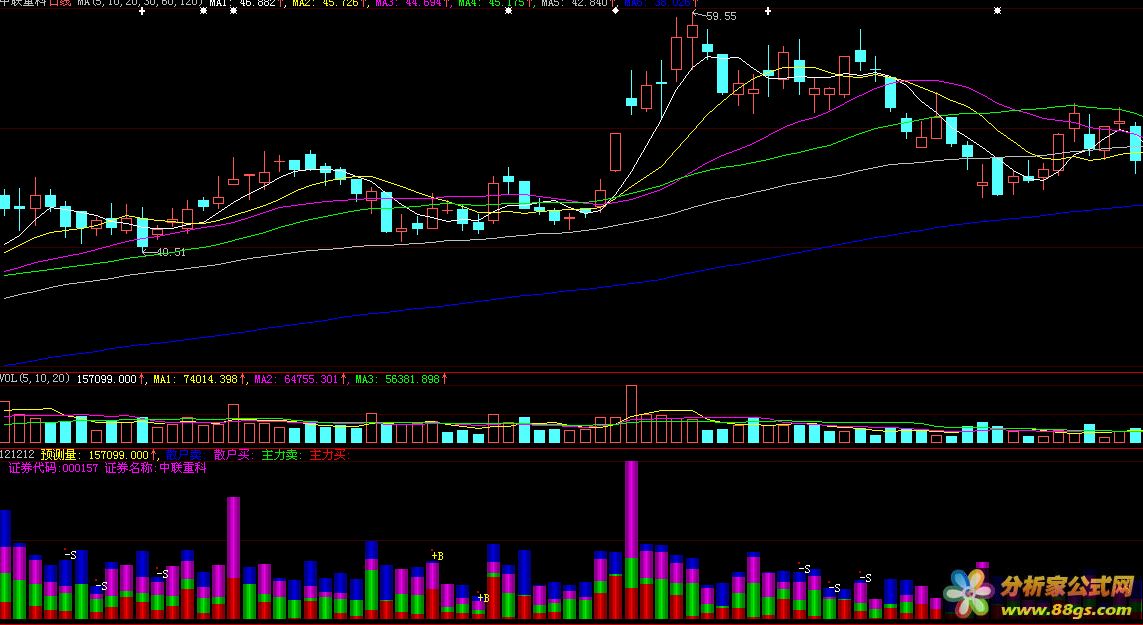Image resolution: width=1143 pixels, height=625 pixels.
Task: Click the VOL(5,10,20) indicator title
Action: [x=36, y=379]
